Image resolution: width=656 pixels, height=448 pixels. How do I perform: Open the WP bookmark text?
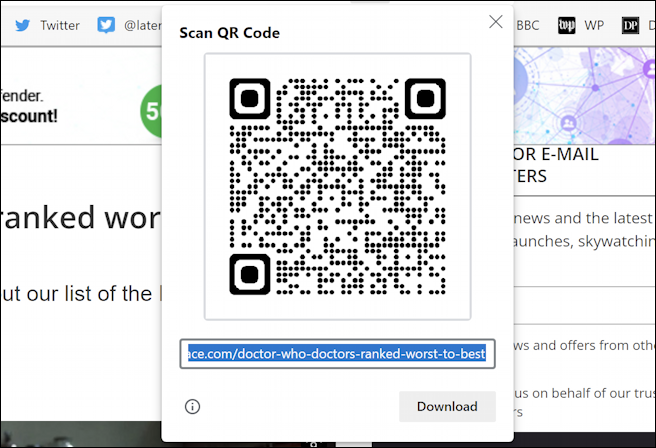pyautogui.click(x=594, y=26)
